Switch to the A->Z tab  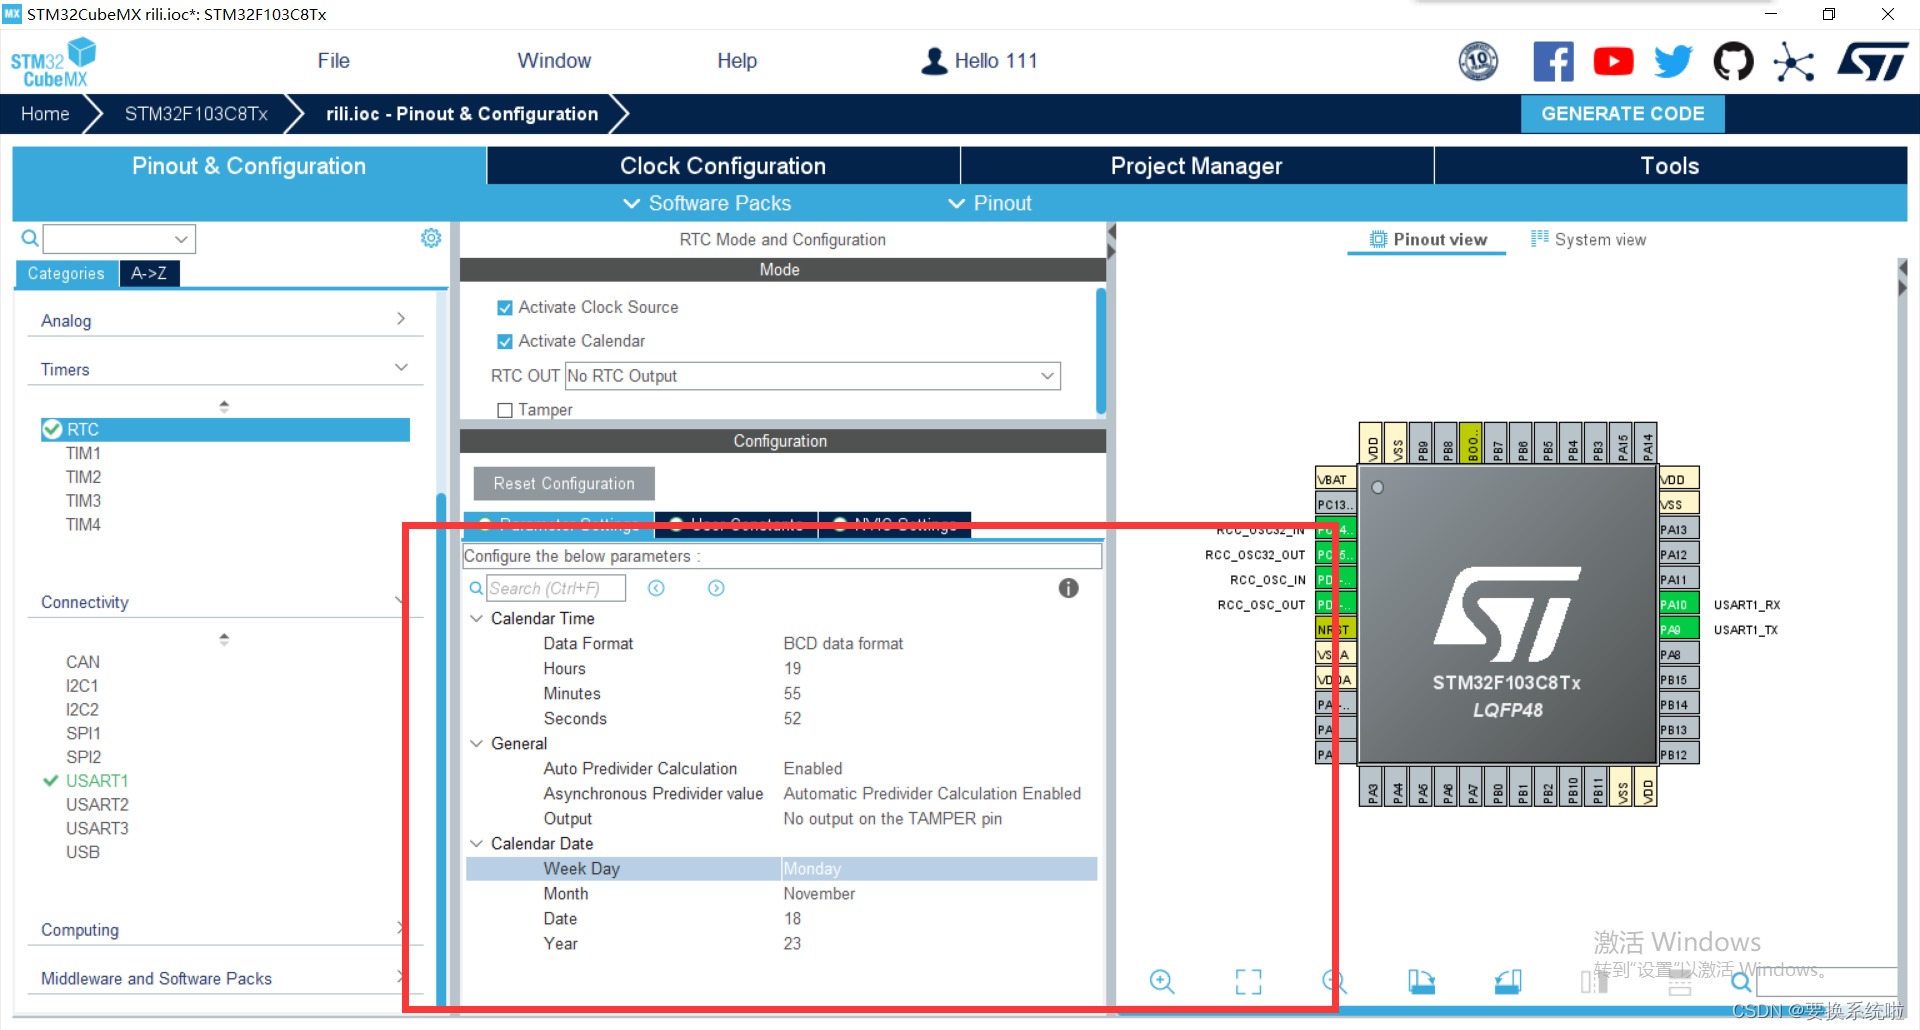(x=149, y=273)
